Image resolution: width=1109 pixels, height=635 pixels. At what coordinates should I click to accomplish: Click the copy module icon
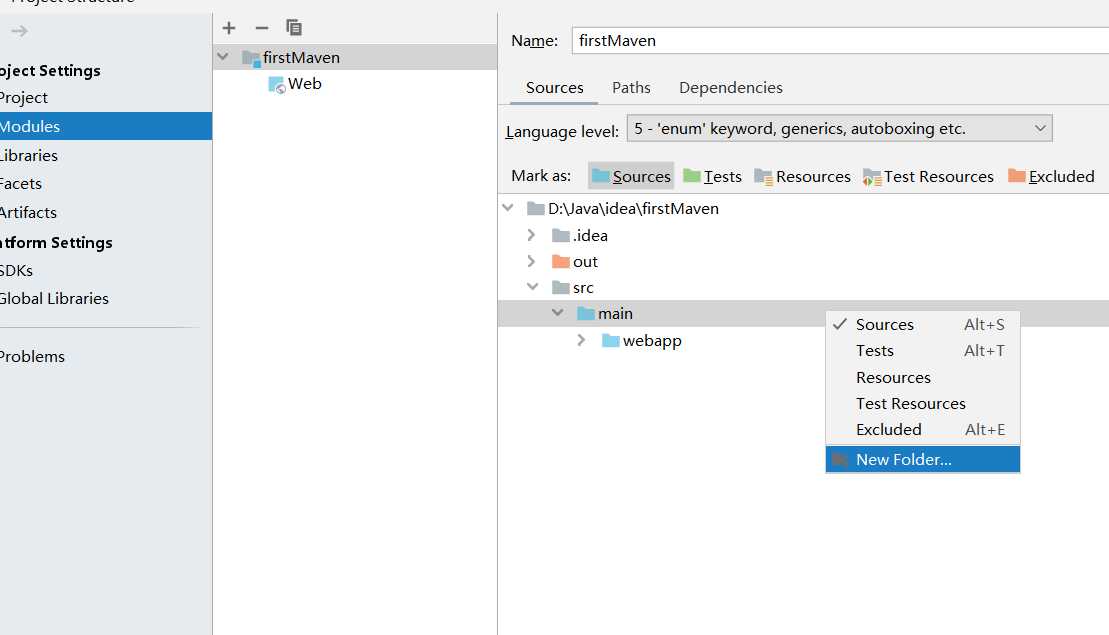pos(294,28)
